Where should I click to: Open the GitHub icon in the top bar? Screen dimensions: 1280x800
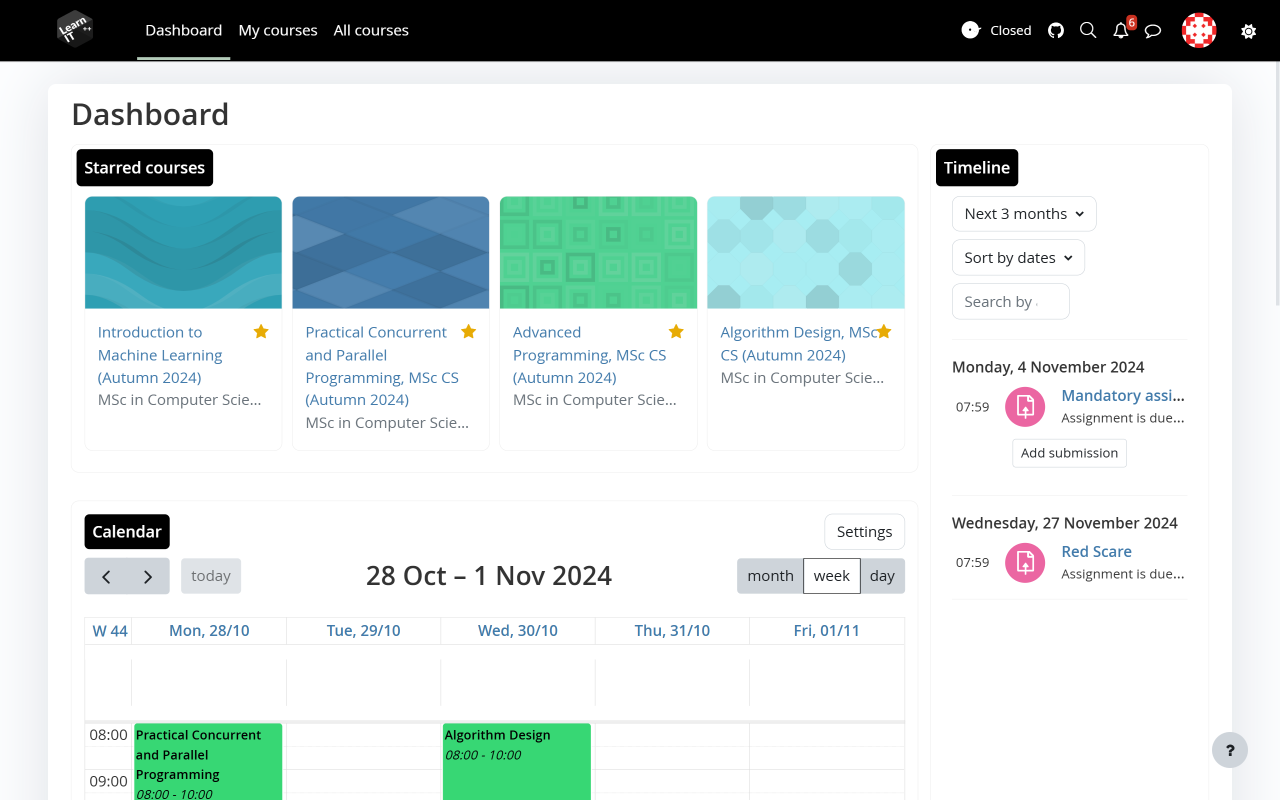(1056, 30)
